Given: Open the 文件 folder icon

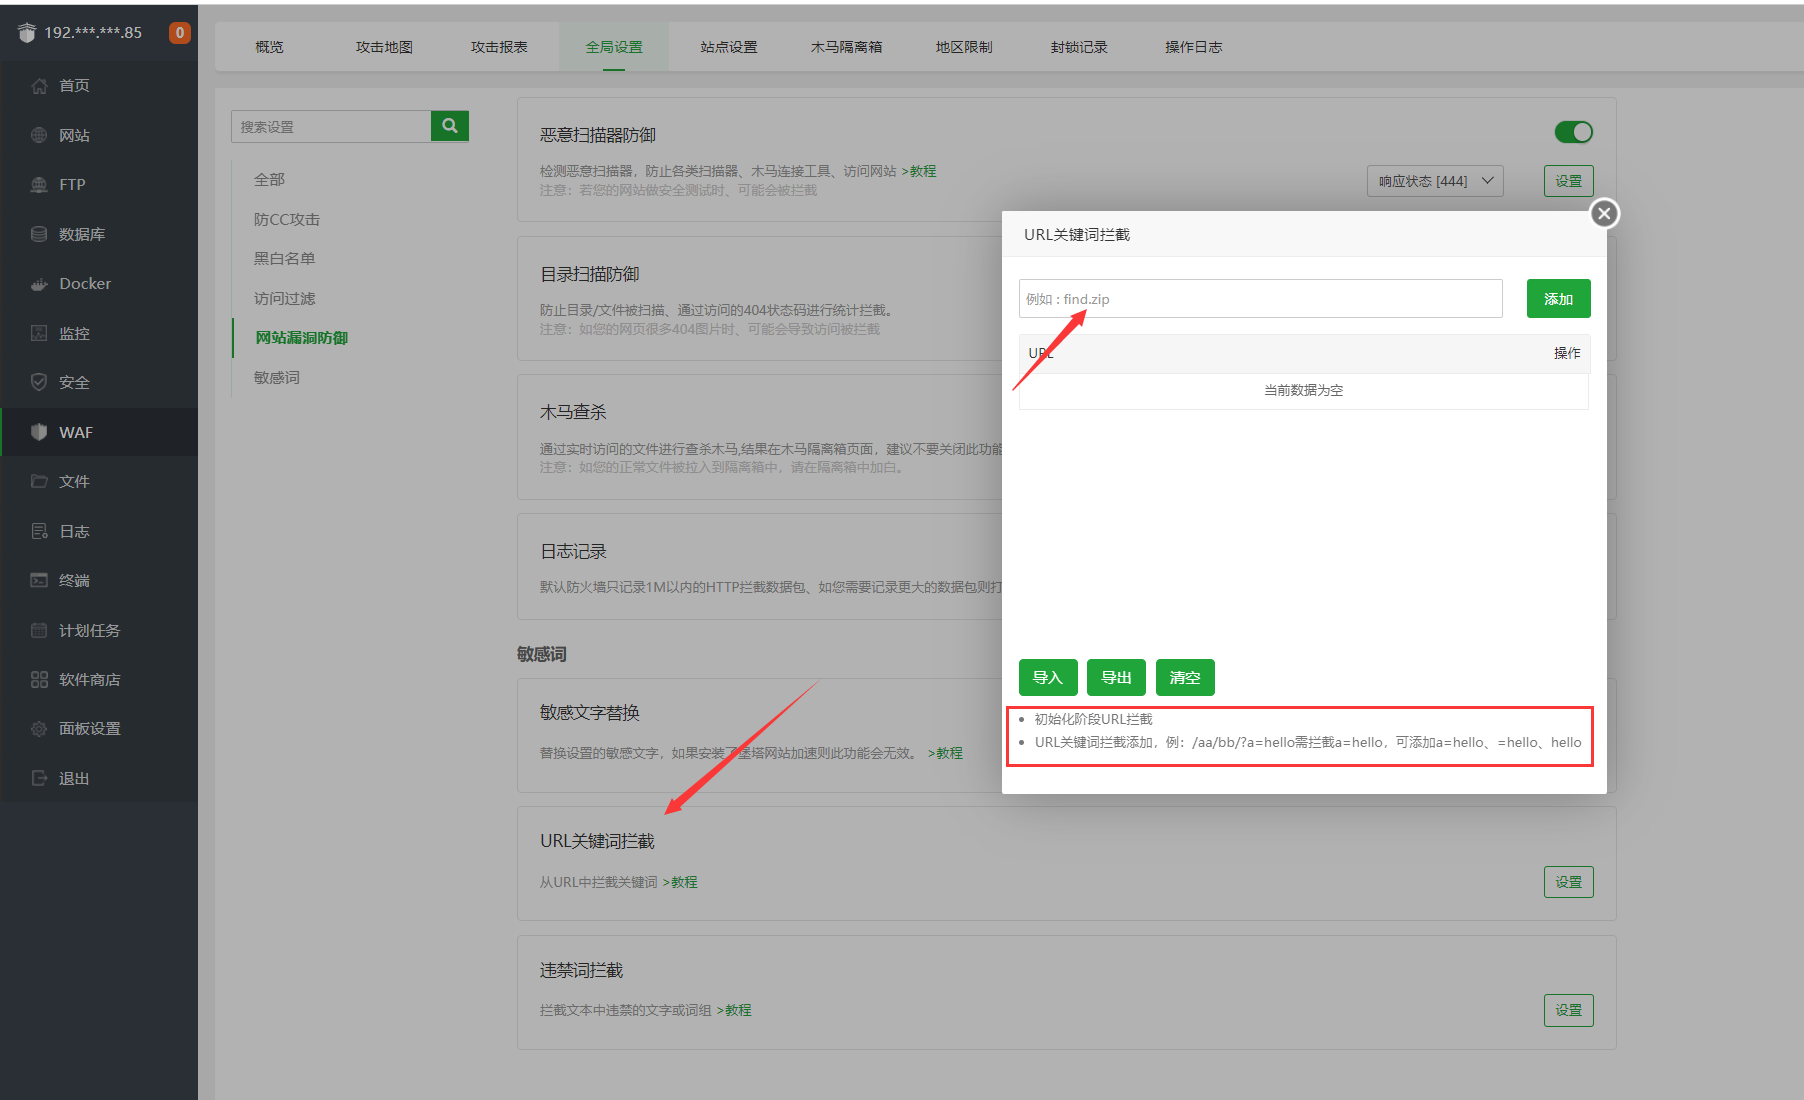Looking at the screenshot, I should [x=39, y=481].
